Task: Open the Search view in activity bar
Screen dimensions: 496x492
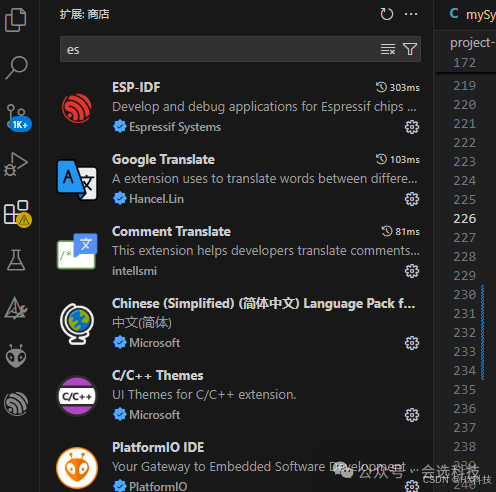Action: pos(16,68)
